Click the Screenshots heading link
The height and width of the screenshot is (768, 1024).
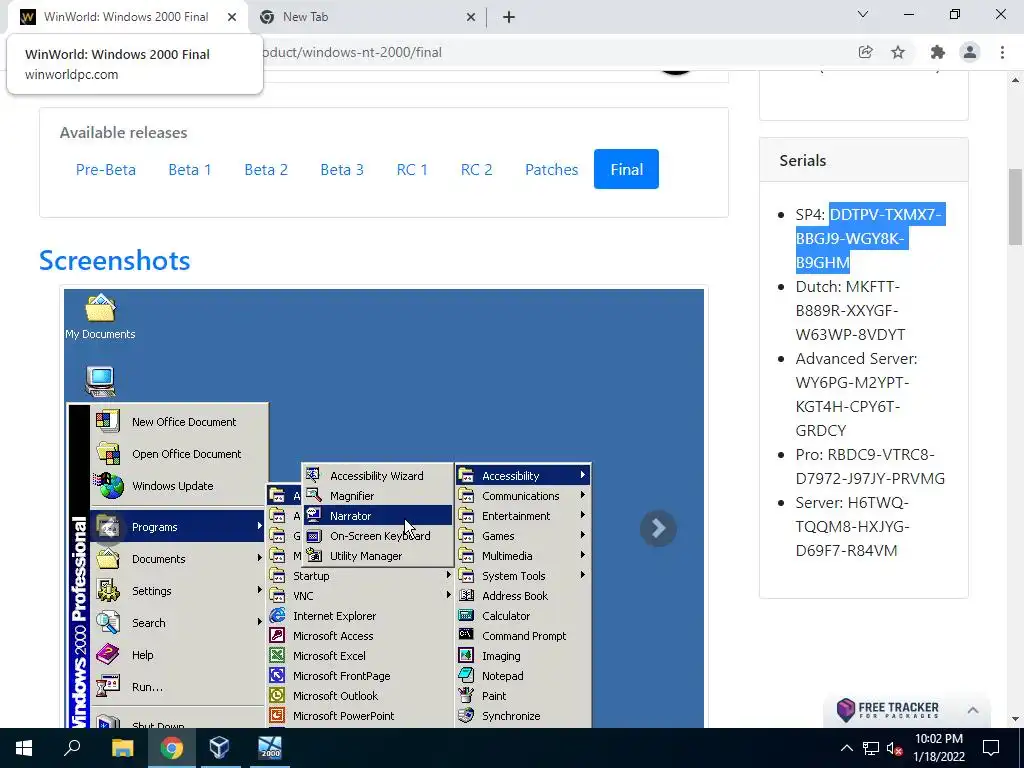click(x=115, y=261)
